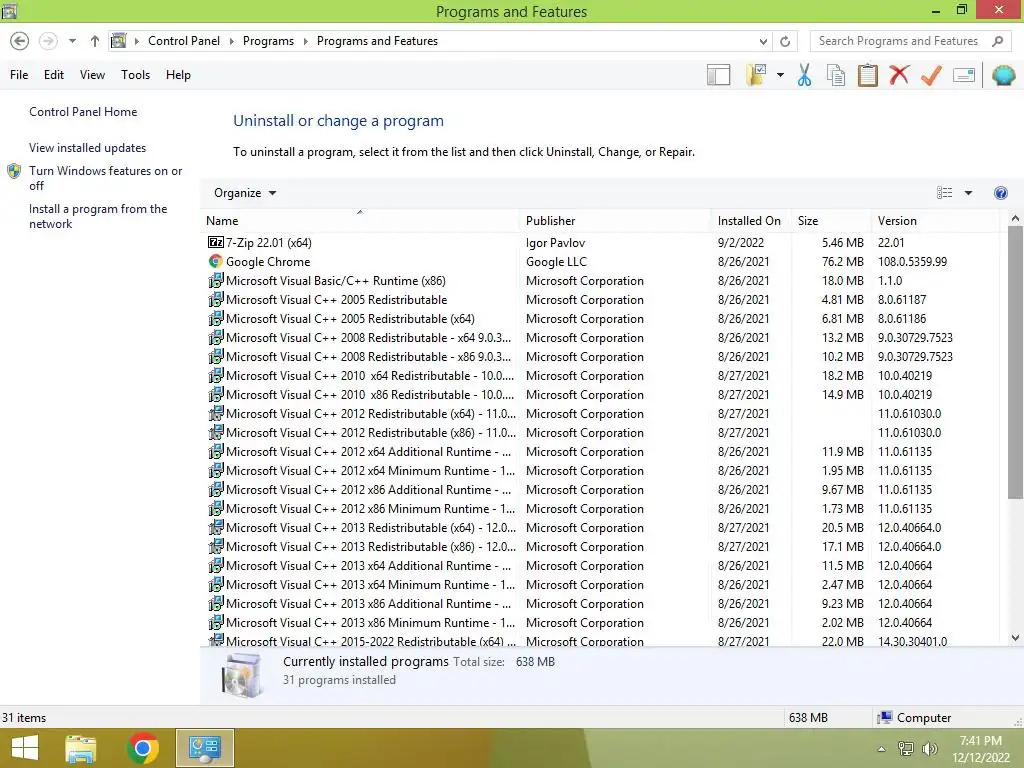This screenshot has height=768, width=1024.
Task: Click the Google Chrome icon in program list
Action: [x=216, y=261]
